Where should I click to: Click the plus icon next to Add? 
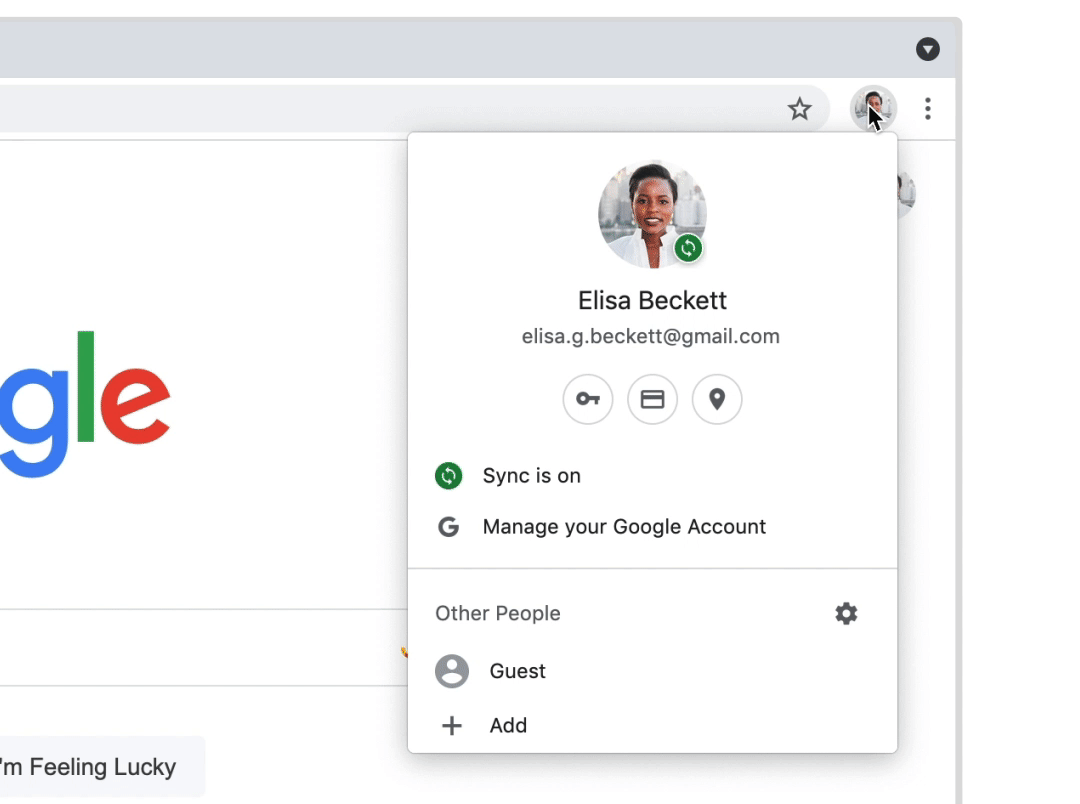[x=452, y=726]
